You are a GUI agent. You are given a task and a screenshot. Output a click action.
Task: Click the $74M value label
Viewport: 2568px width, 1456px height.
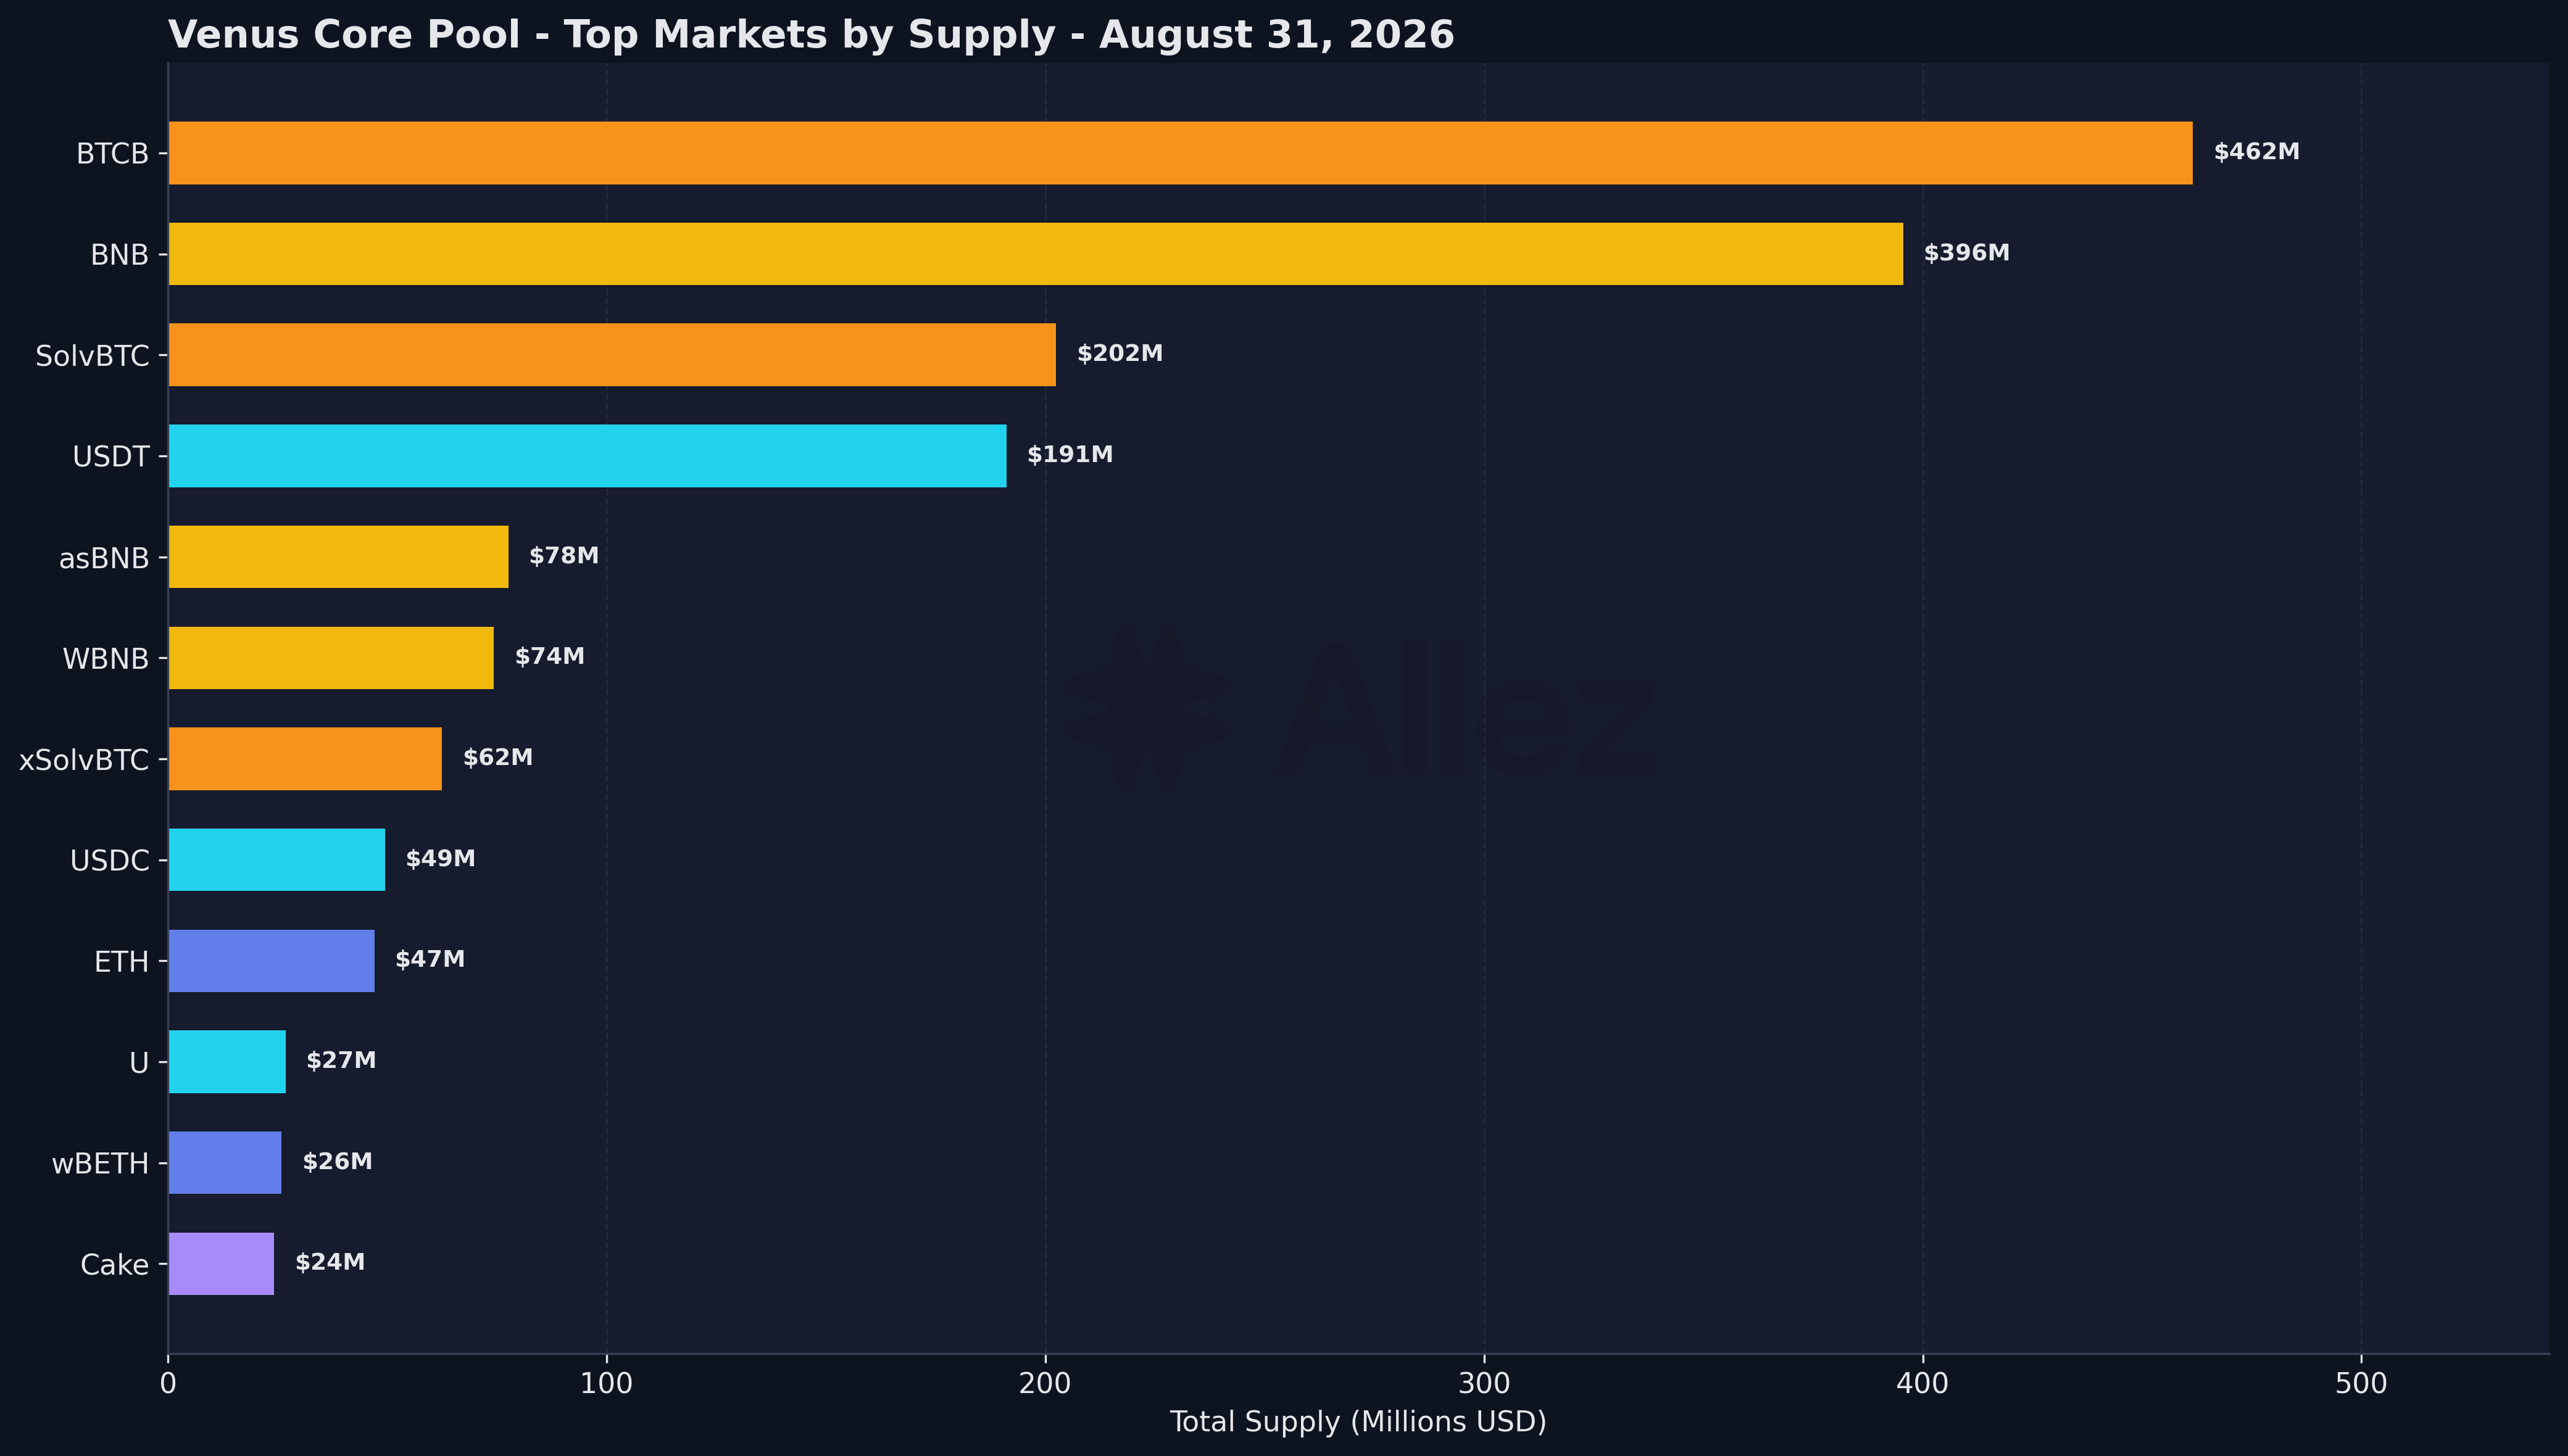(550, 657)
